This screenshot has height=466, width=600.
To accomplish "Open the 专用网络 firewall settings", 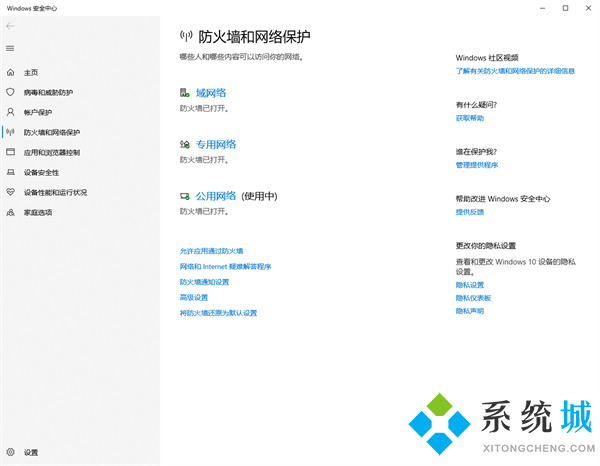I will point(216,144).
